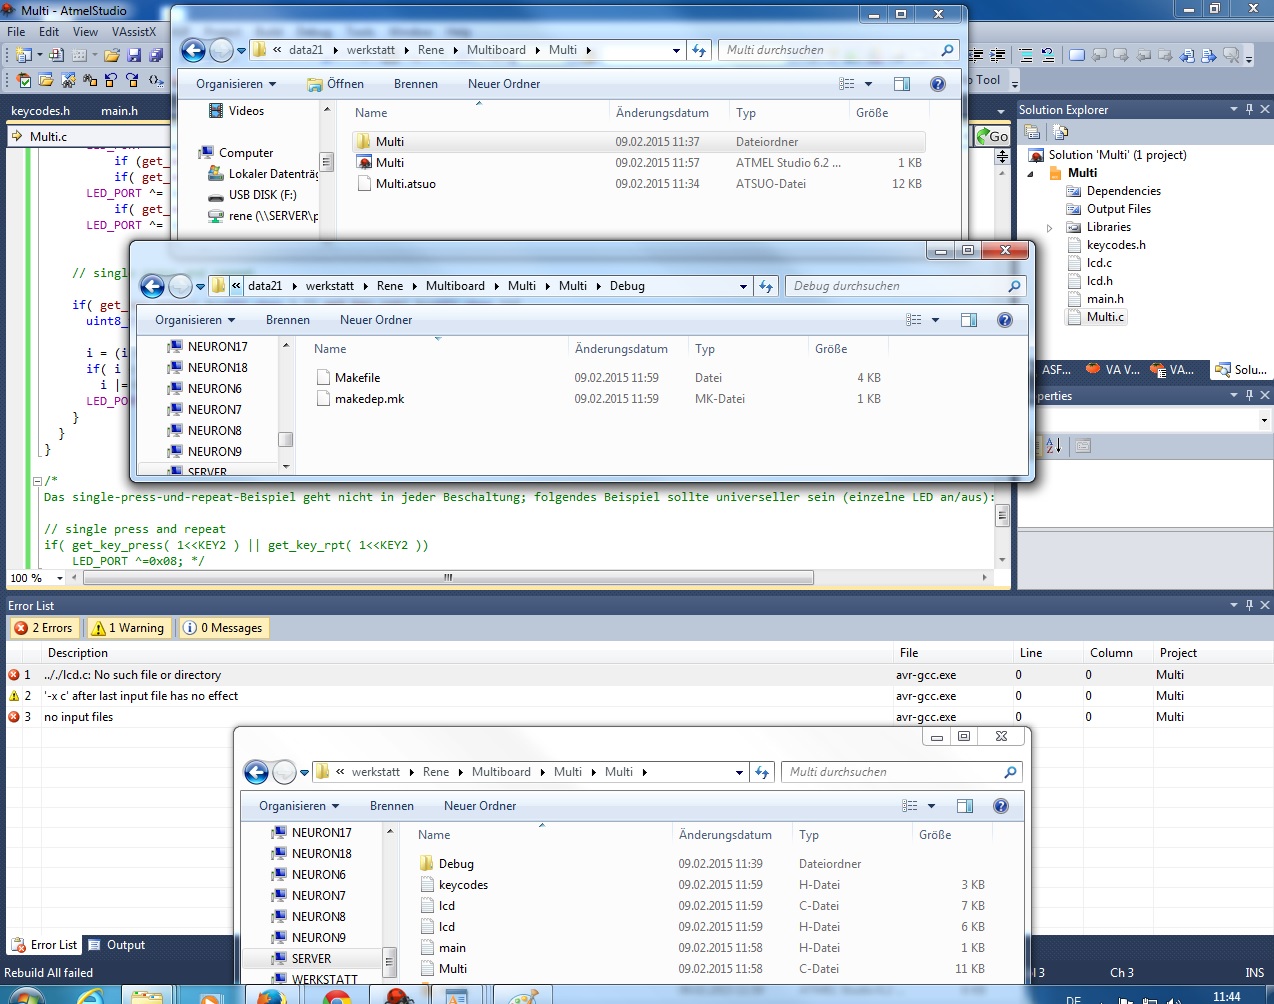1274x1004 pixels.
Task: Open Solution Explorer window position dropdown
Action: coord(1234,109)
